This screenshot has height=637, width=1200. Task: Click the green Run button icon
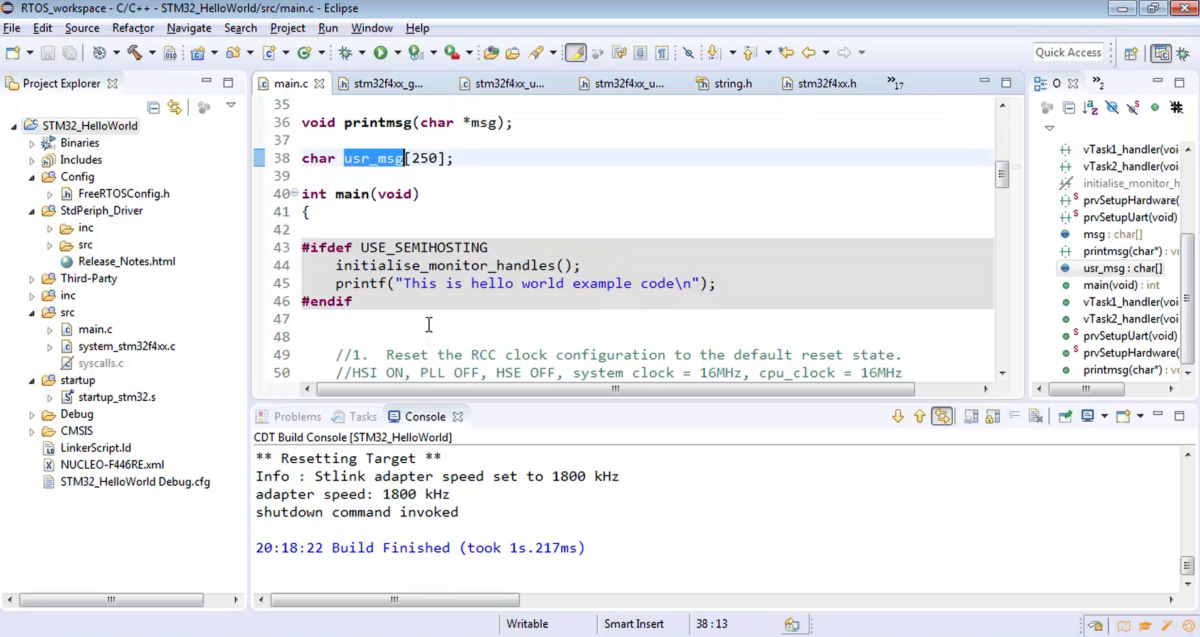(380, 53)
